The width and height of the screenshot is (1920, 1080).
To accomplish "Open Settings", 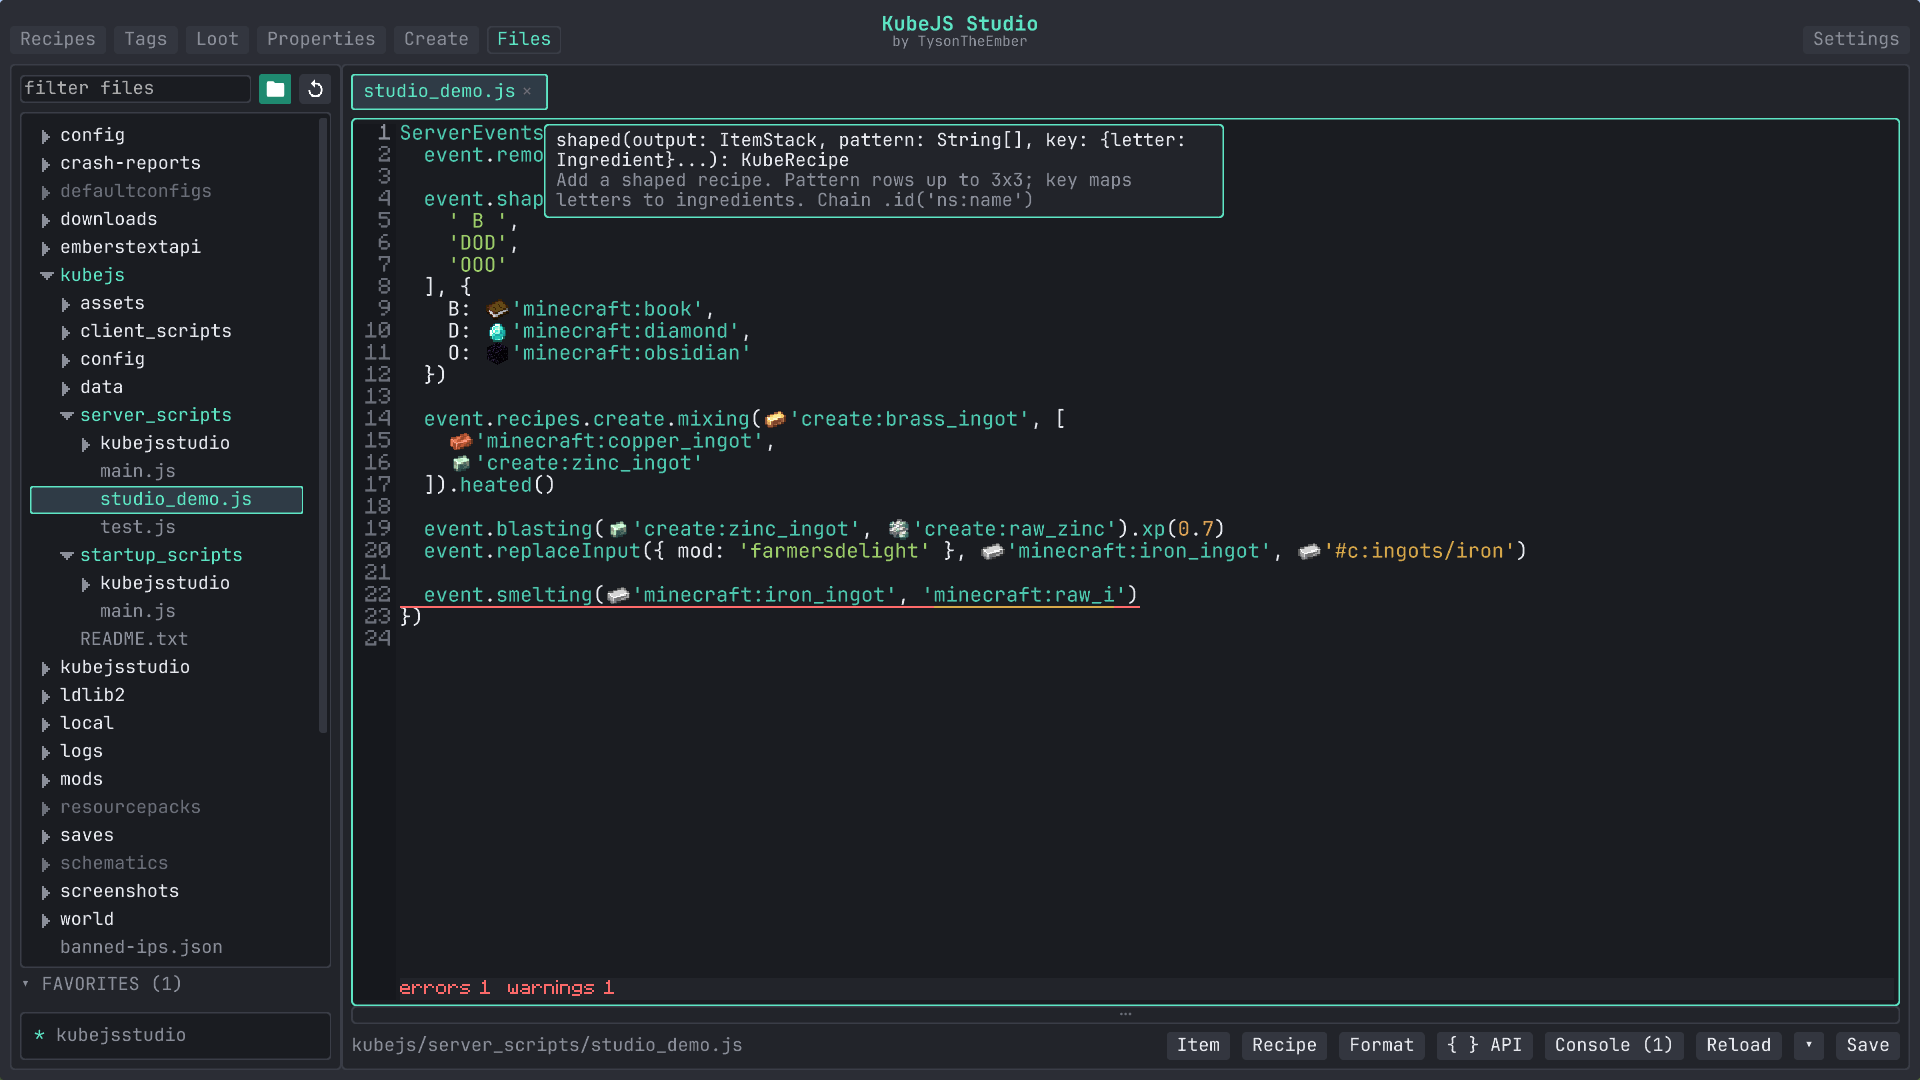I will (x=1856, y=39).
